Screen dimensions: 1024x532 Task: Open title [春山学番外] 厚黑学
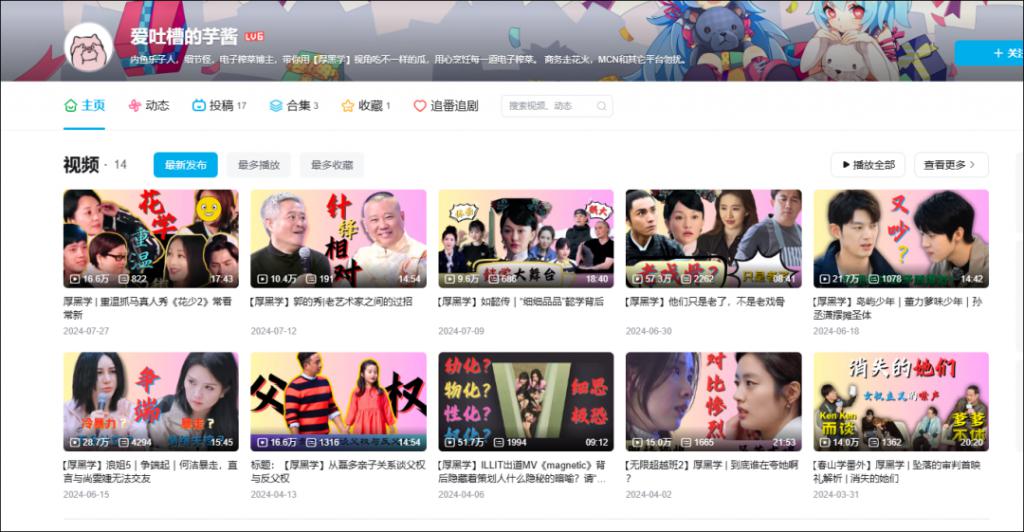(897, 471)
